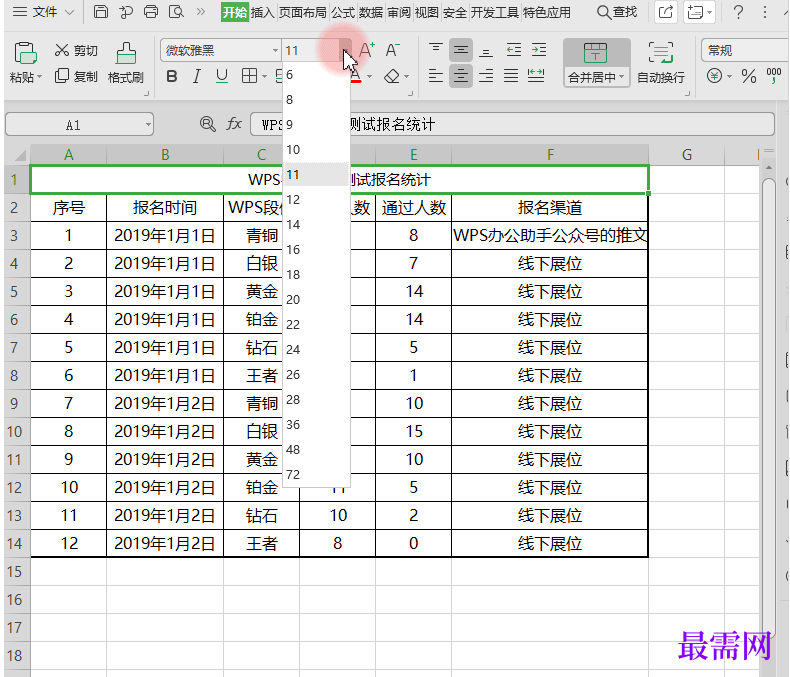Open the font name dropdown (微软雅黑)
Screen dimensions: 790x677
click(x=275, y=50)
